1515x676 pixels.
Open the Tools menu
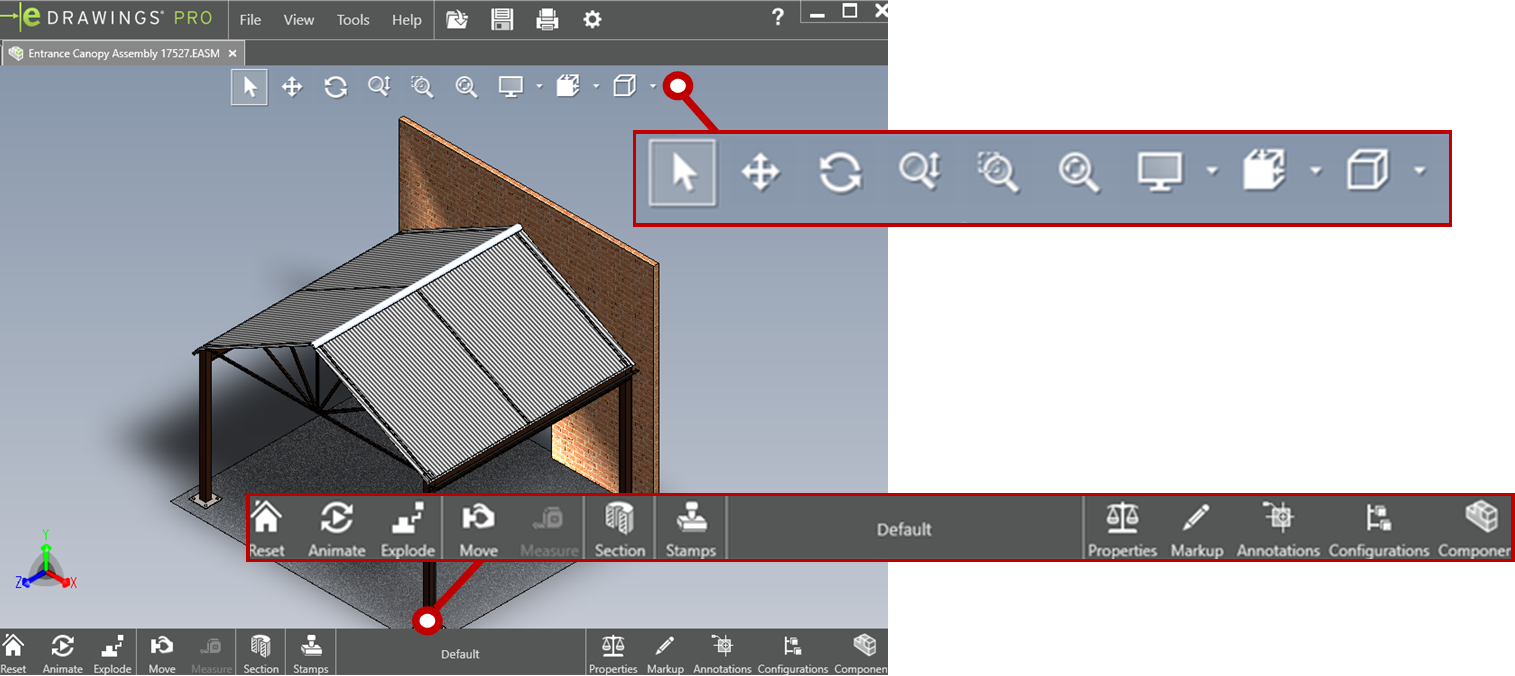pos(352,19)
